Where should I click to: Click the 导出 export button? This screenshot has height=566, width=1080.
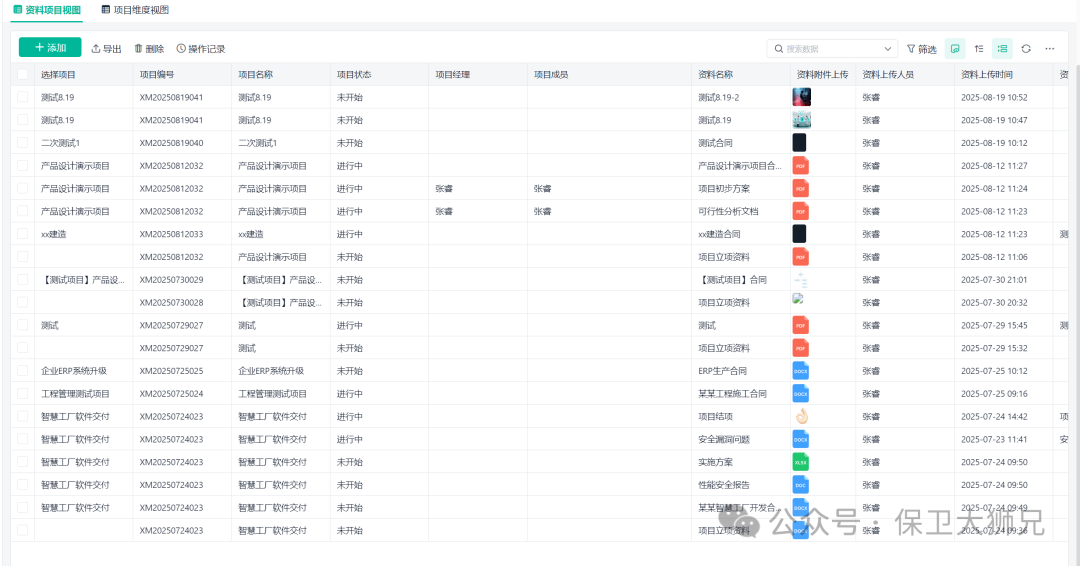(x=106, y=48)
